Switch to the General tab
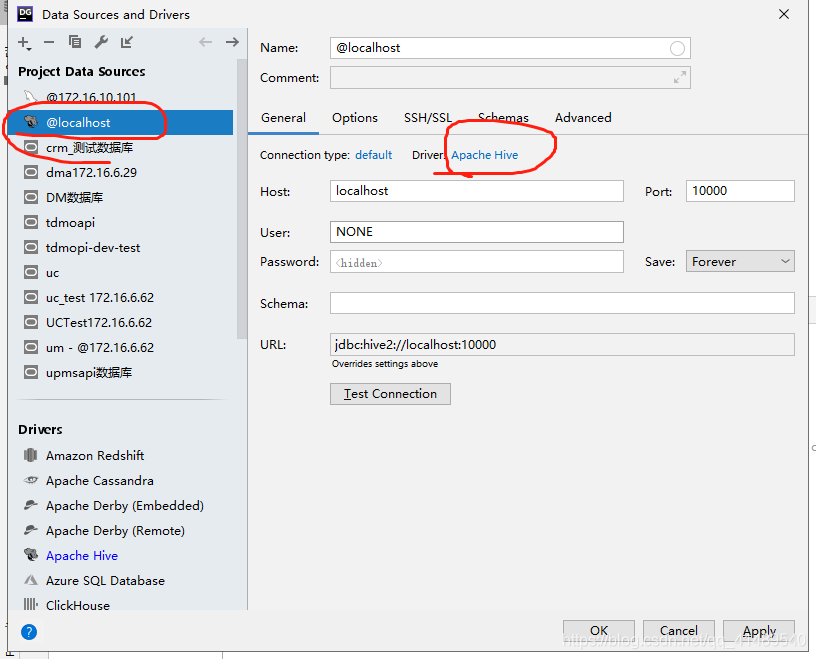 (284, 118)
